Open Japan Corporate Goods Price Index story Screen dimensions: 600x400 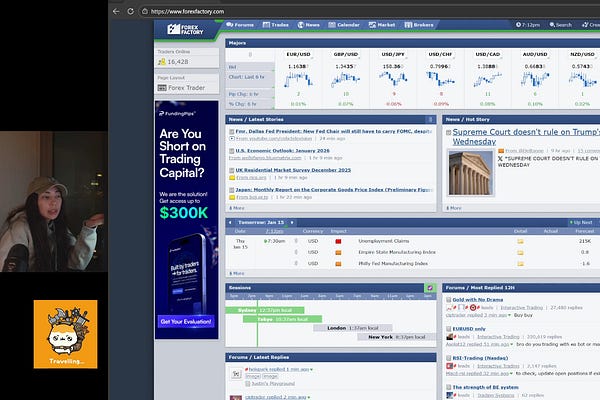point(334,189)
